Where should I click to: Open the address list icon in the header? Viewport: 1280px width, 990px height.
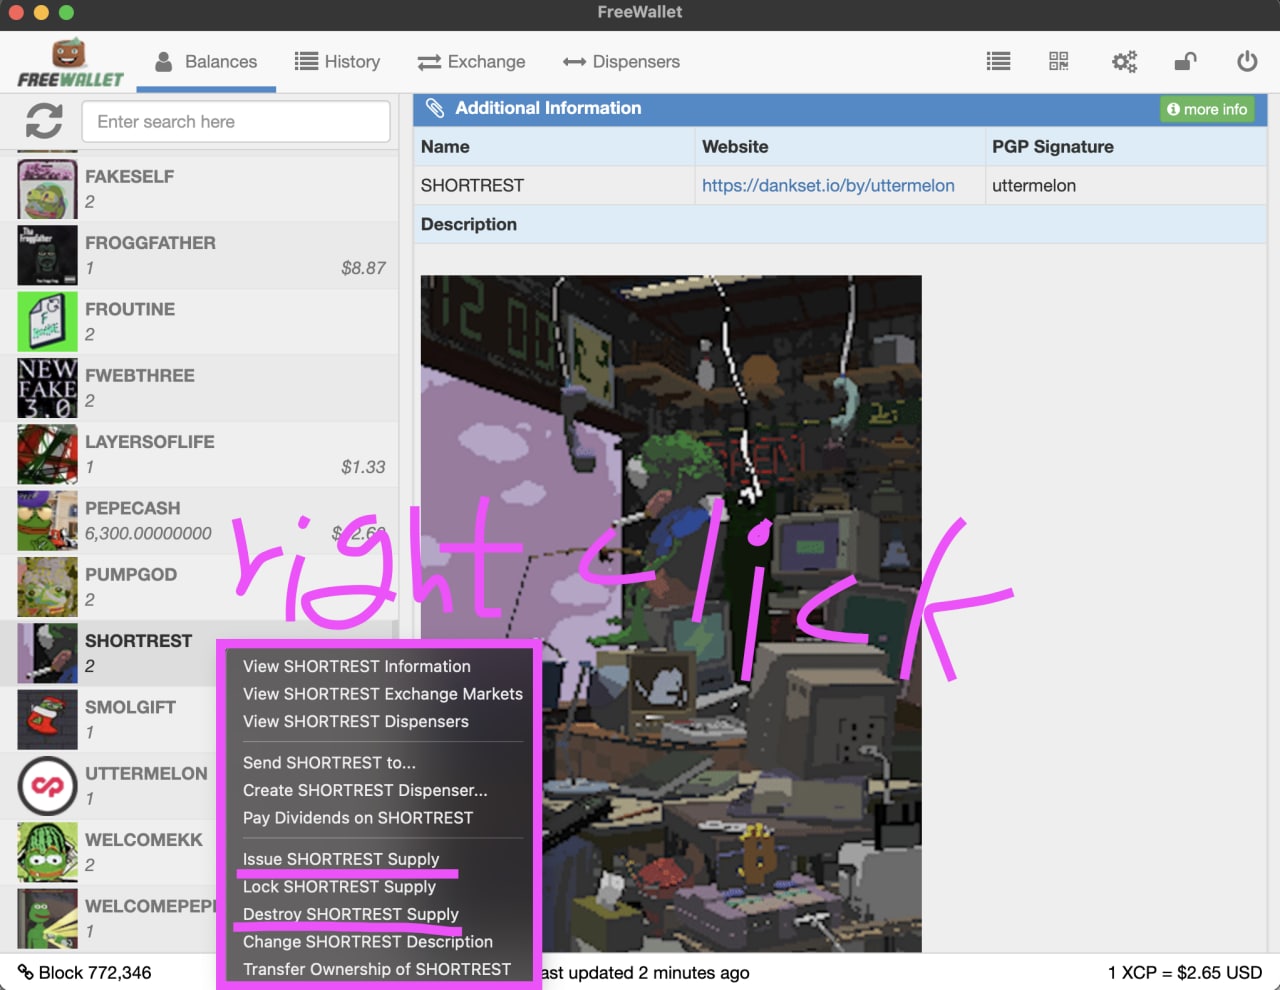[998, 62]
